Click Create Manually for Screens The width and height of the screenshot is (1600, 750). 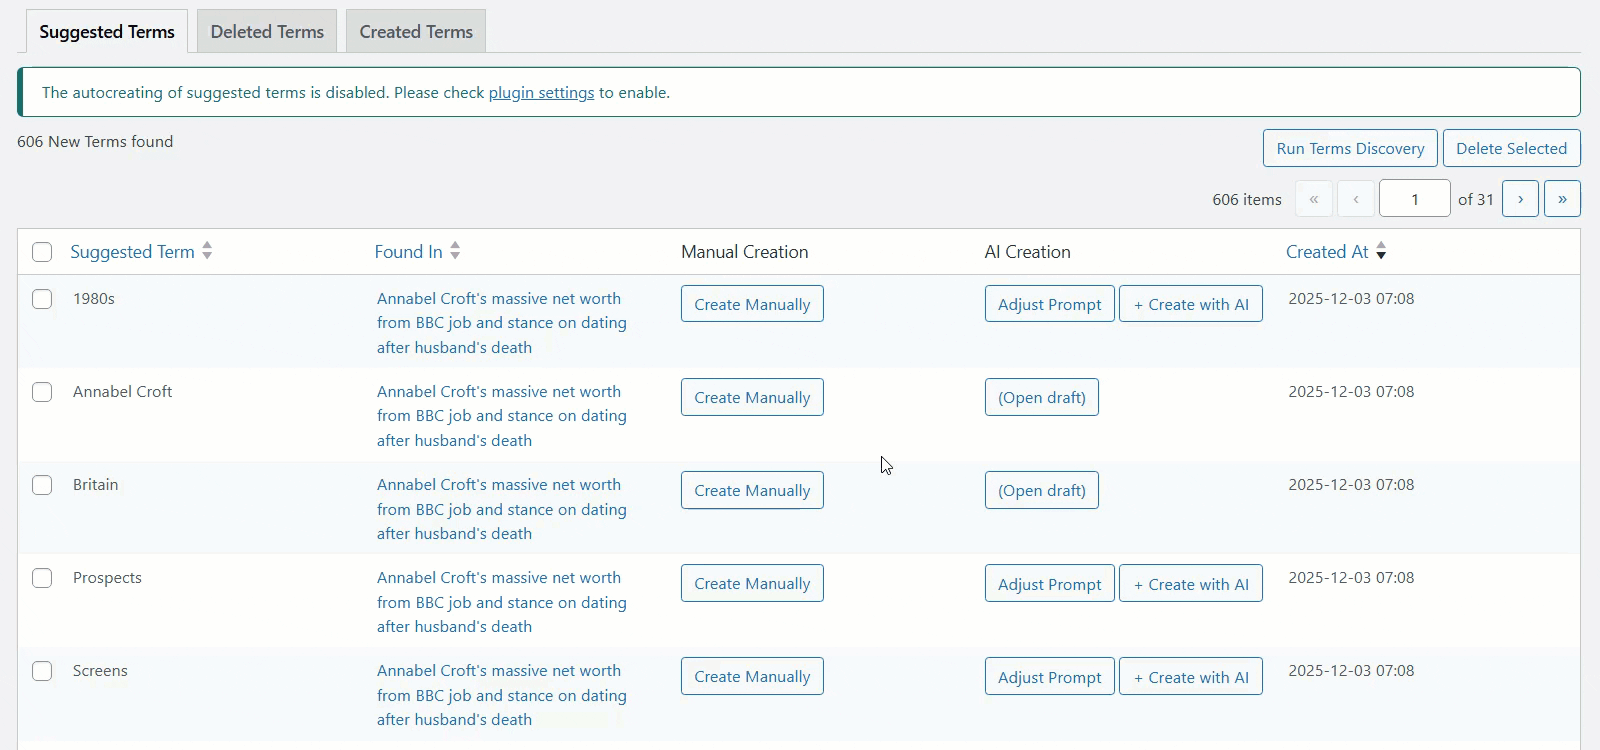pos(752,676)
